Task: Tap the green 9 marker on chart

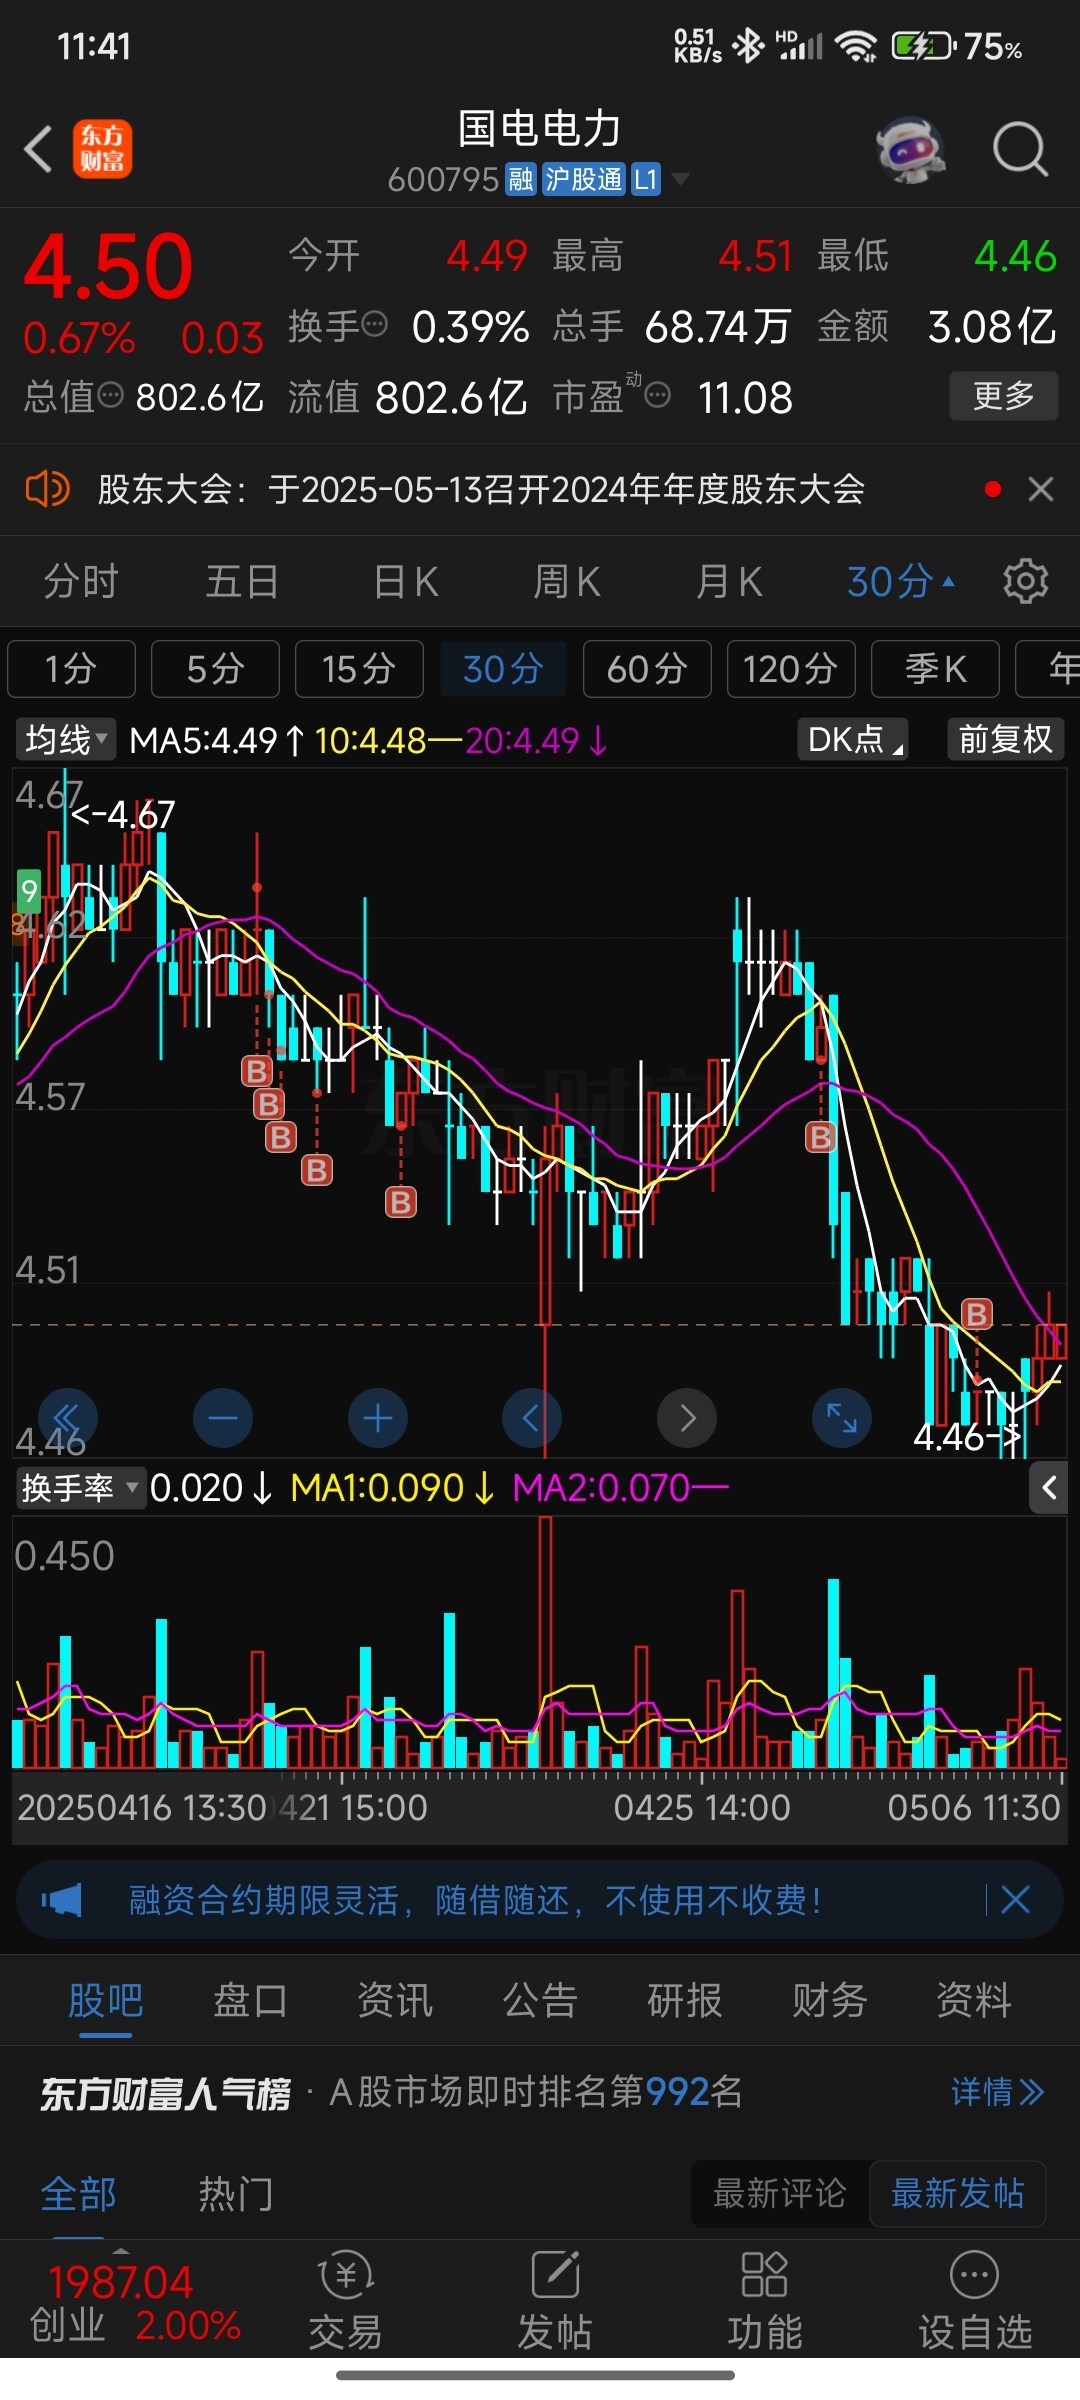Action: pyautogui.click(x=29, y=890)
